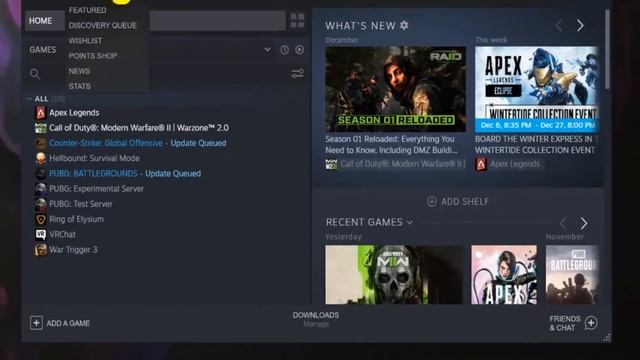640x360 pixels.
Task: Click the Season 01 Reloaded thumbnail
Action: 395,89
